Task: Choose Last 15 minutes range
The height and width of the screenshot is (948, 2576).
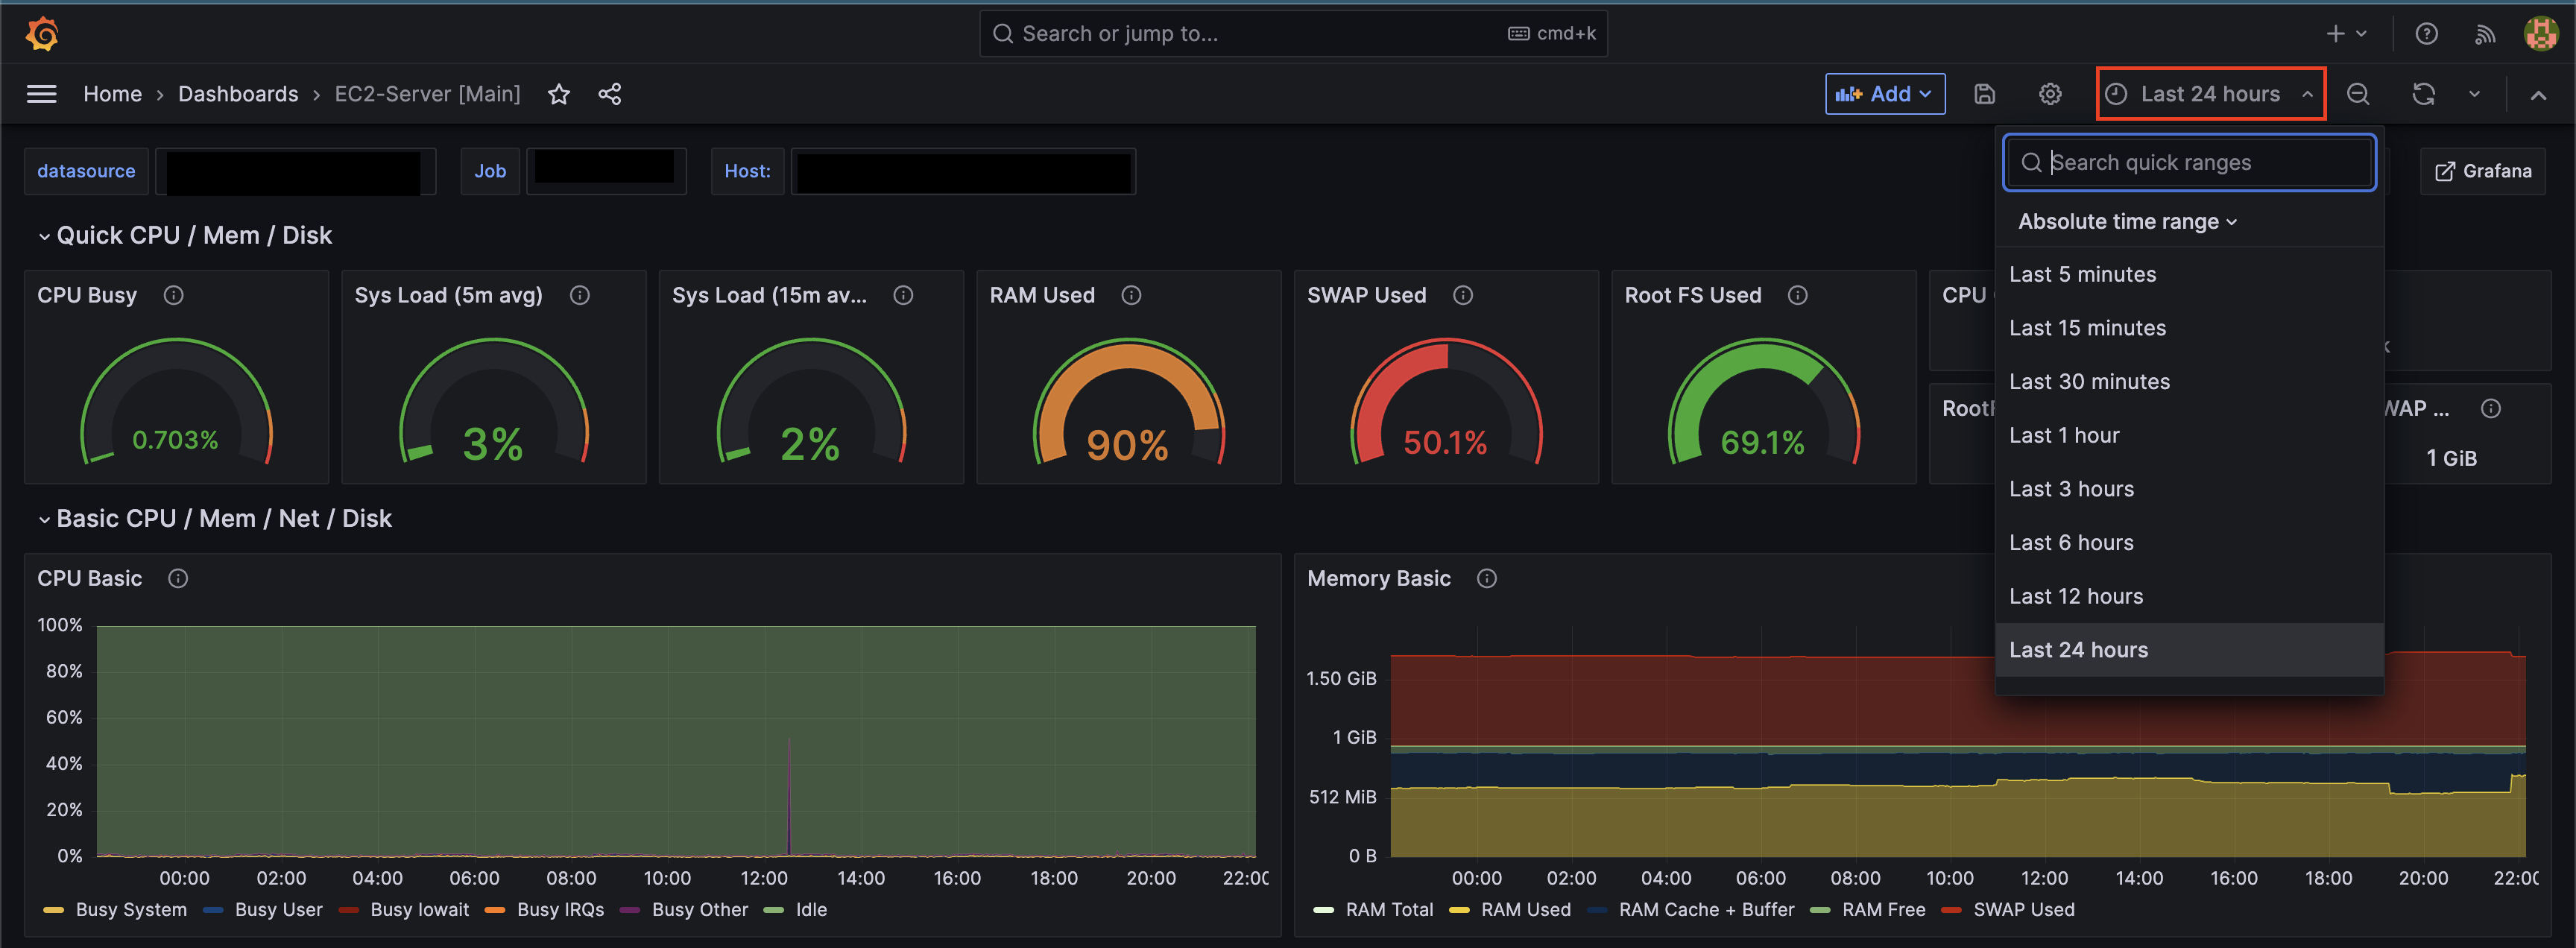Action: point(2087,328)
